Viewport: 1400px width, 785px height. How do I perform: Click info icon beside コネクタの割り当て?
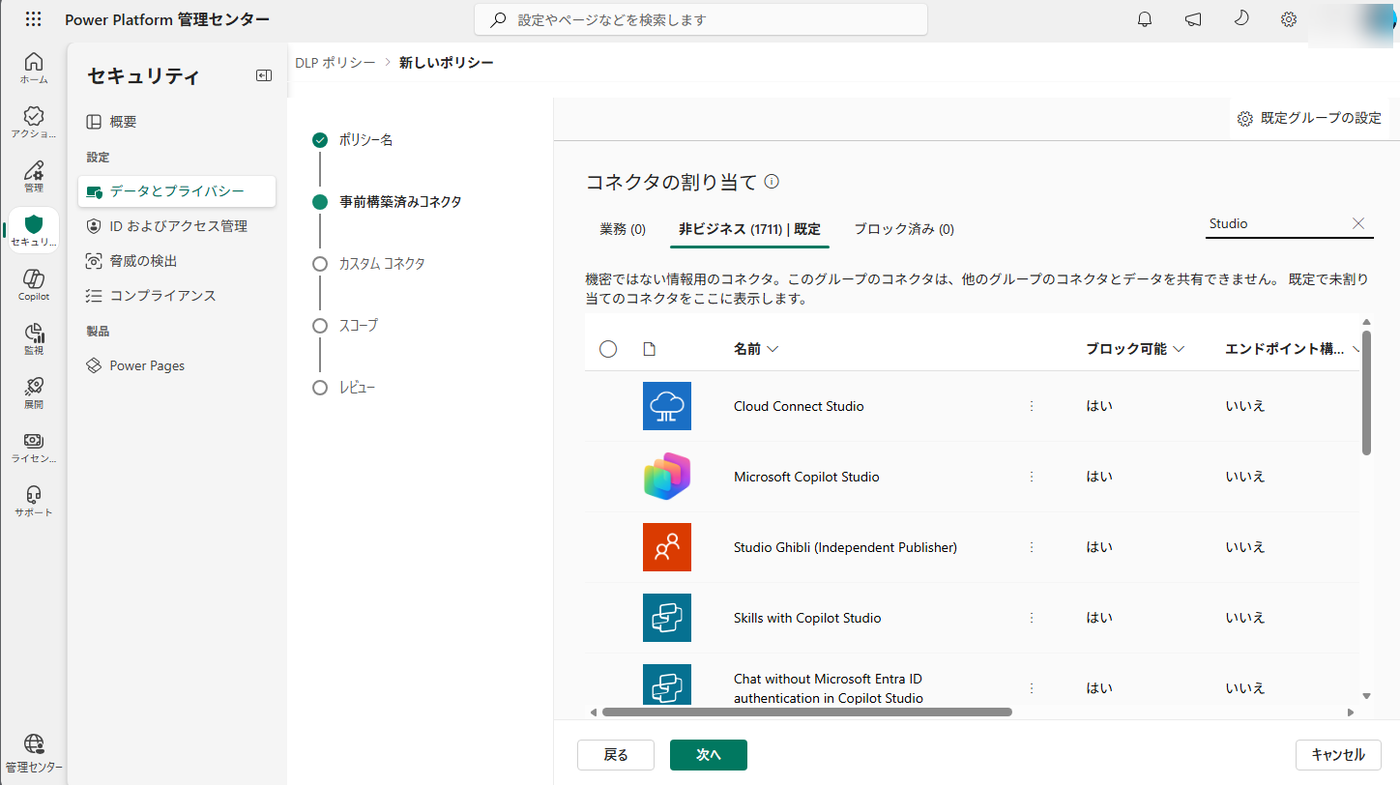click(771, 182)
